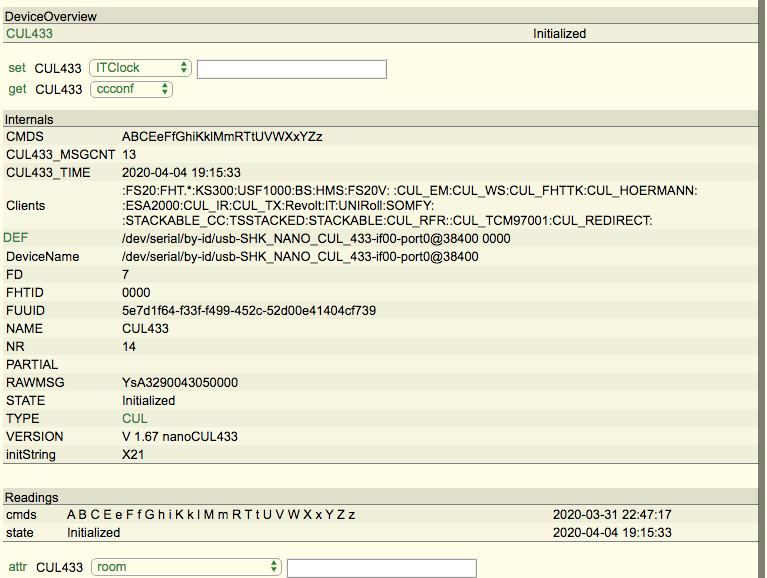Select the FHTID value 0000
Screen dimensions: 767x578
(136, 293)
